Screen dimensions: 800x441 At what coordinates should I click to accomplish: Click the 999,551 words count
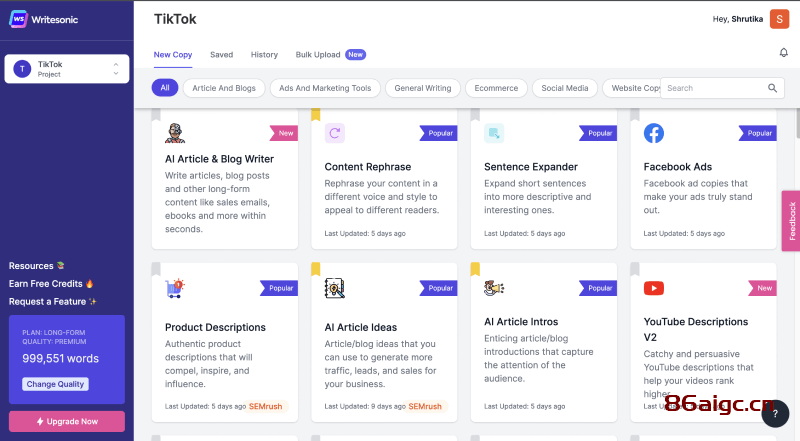[x=60, y=358]
